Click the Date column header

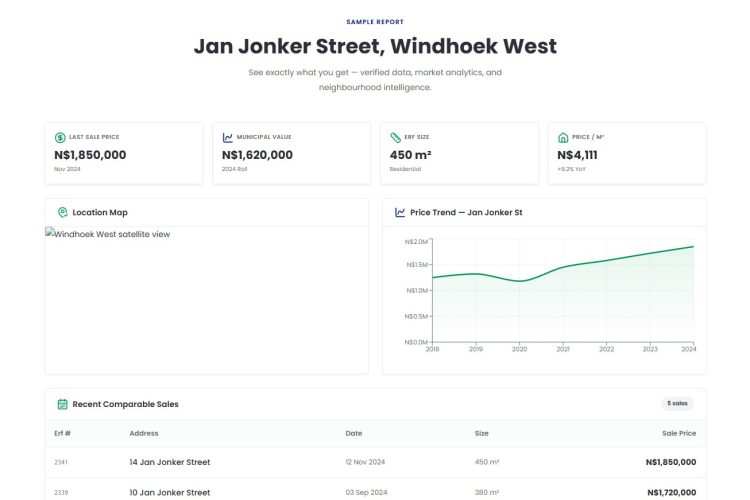point(354,433)
